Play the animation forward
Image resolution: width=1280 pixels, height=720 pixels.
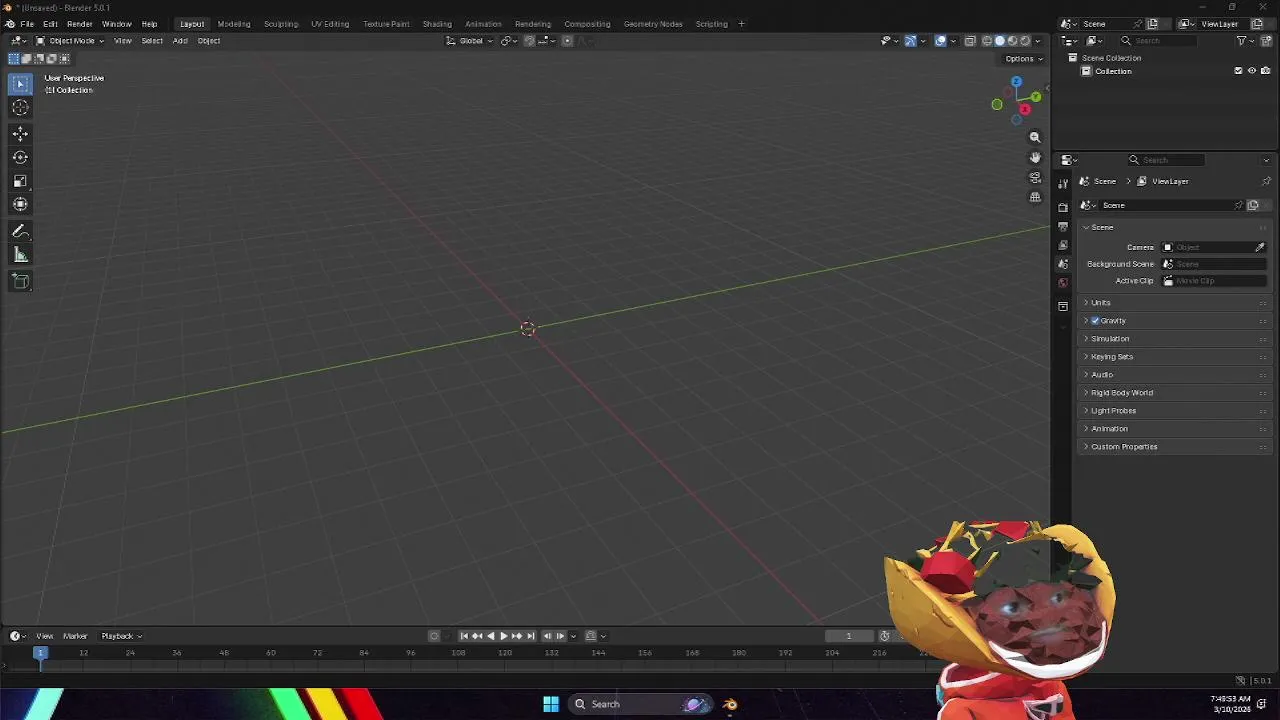tap(503, 636)
